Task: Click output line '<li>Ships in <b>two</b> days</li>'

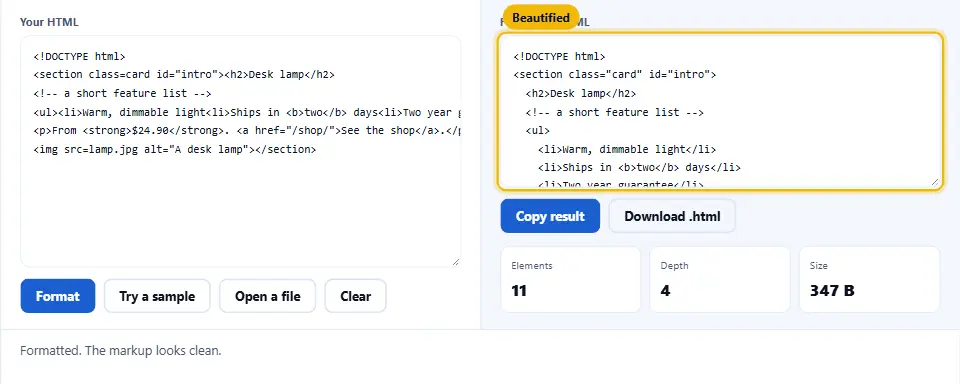Action: coord(639,167)
